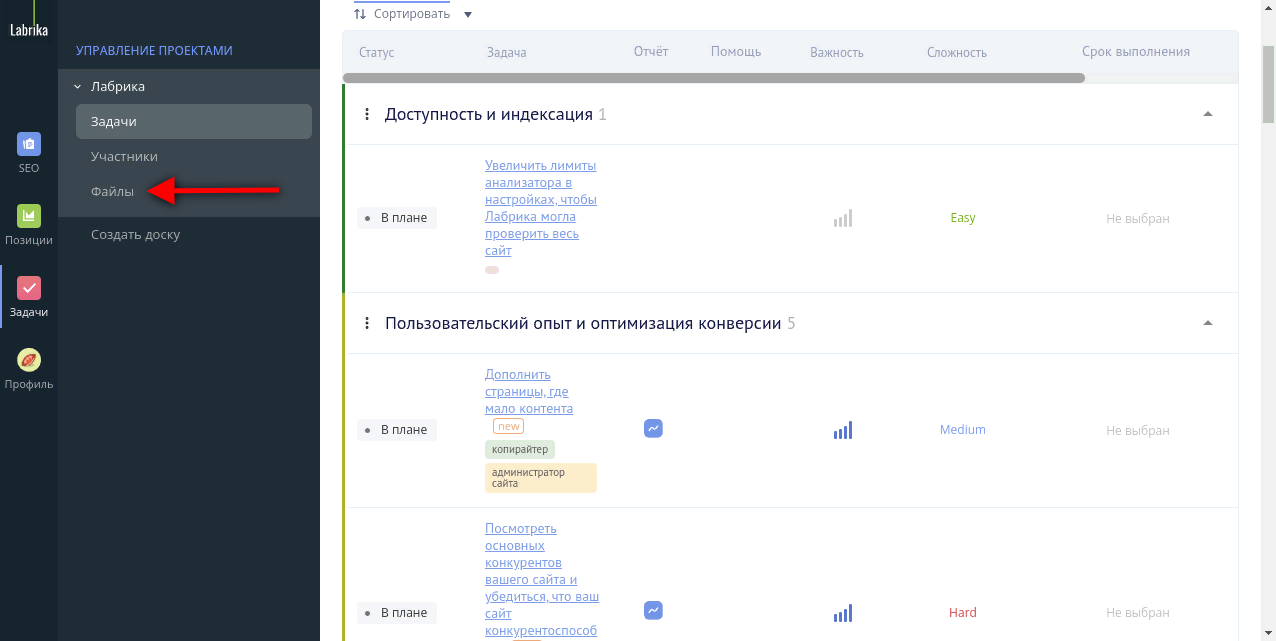Viewport: 1276px width, 641px height.
Task: Open task Увеличить лимиты анализатора link
Action: click(x=540, y=208)
